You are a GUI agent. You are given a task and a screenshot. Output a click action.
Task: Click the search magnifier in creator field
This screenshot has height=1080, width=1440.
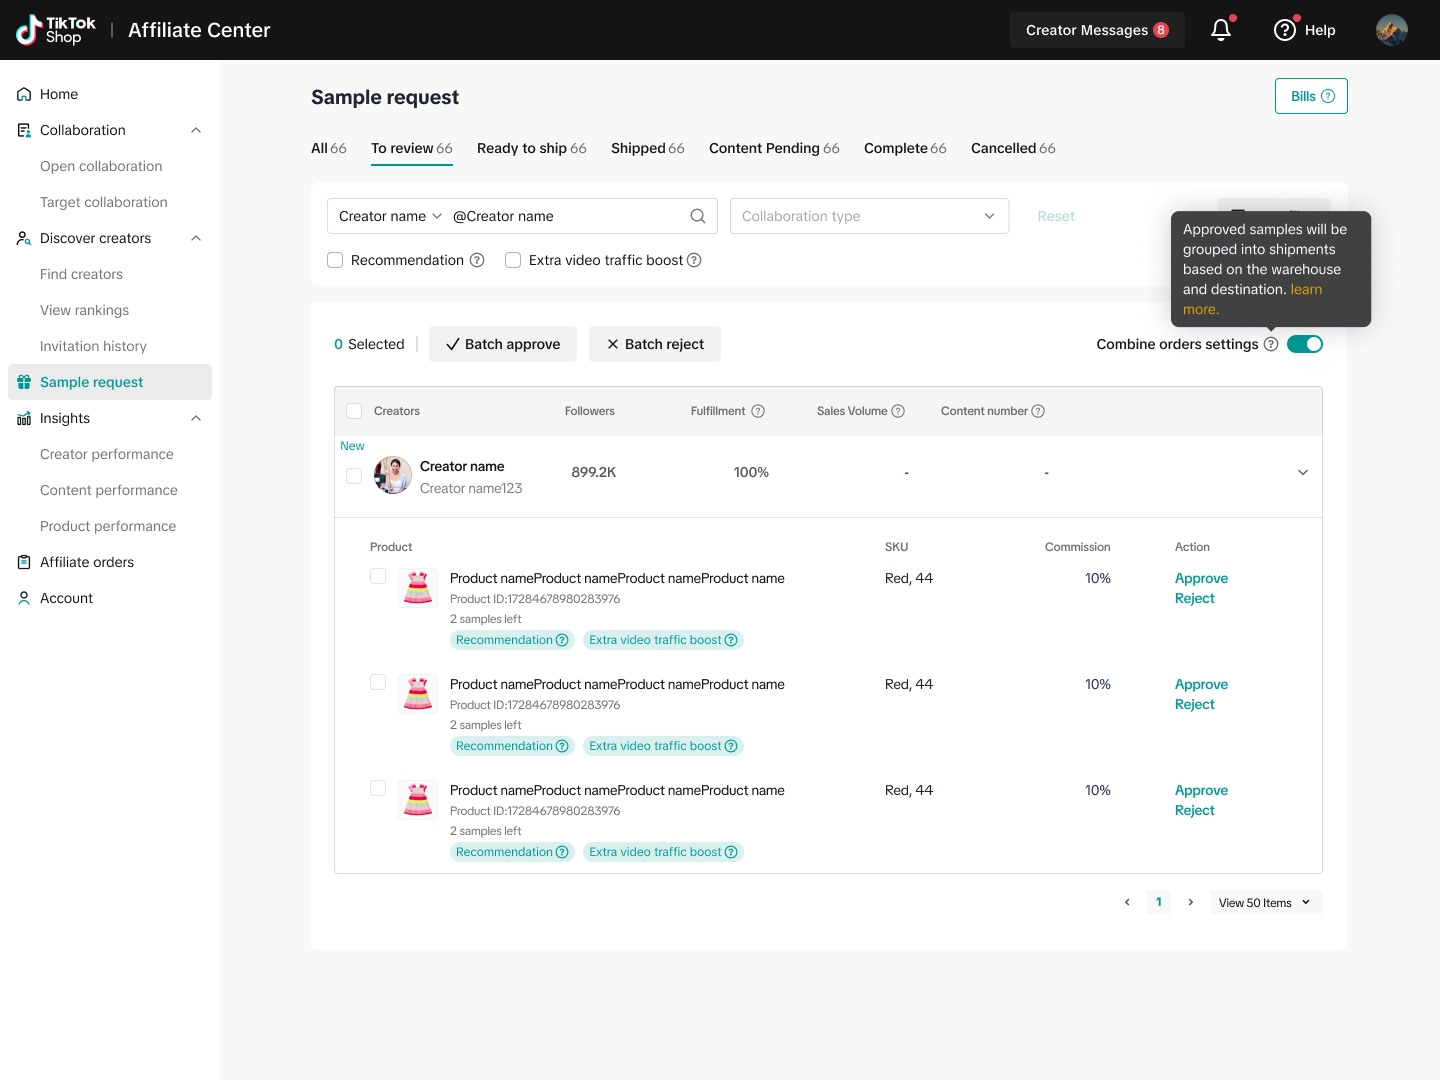(698, 216)
